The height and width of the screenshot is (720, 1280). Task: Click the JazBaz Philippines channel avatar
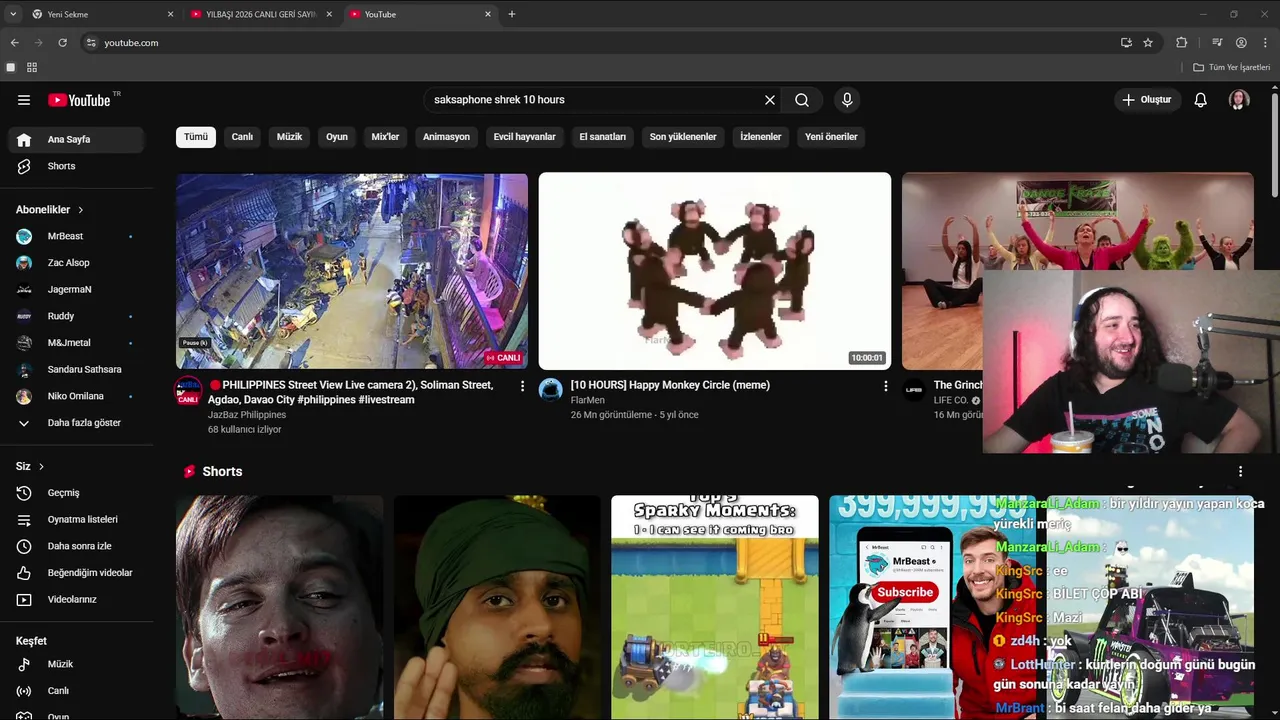click(x=188, y=390)
